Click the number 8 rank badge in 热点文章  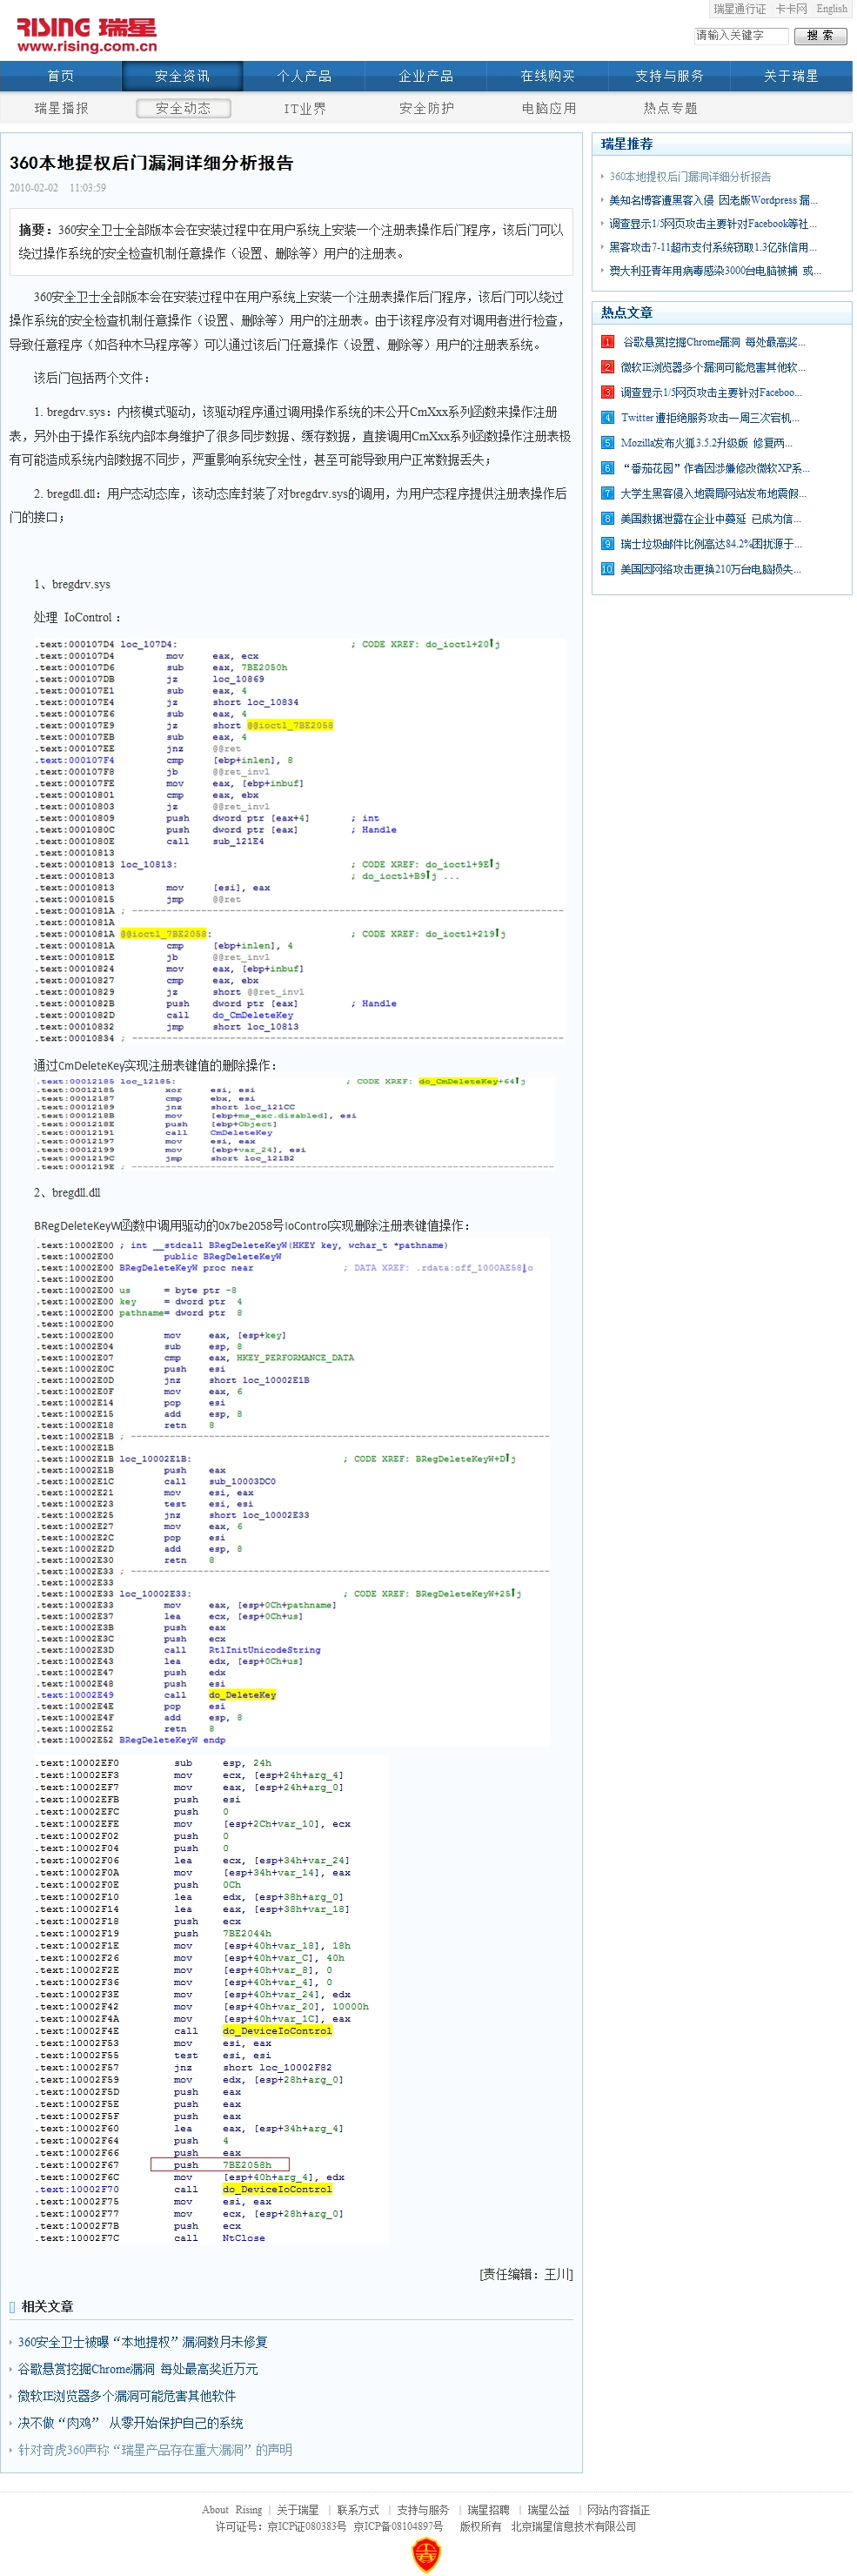(607, 519)
